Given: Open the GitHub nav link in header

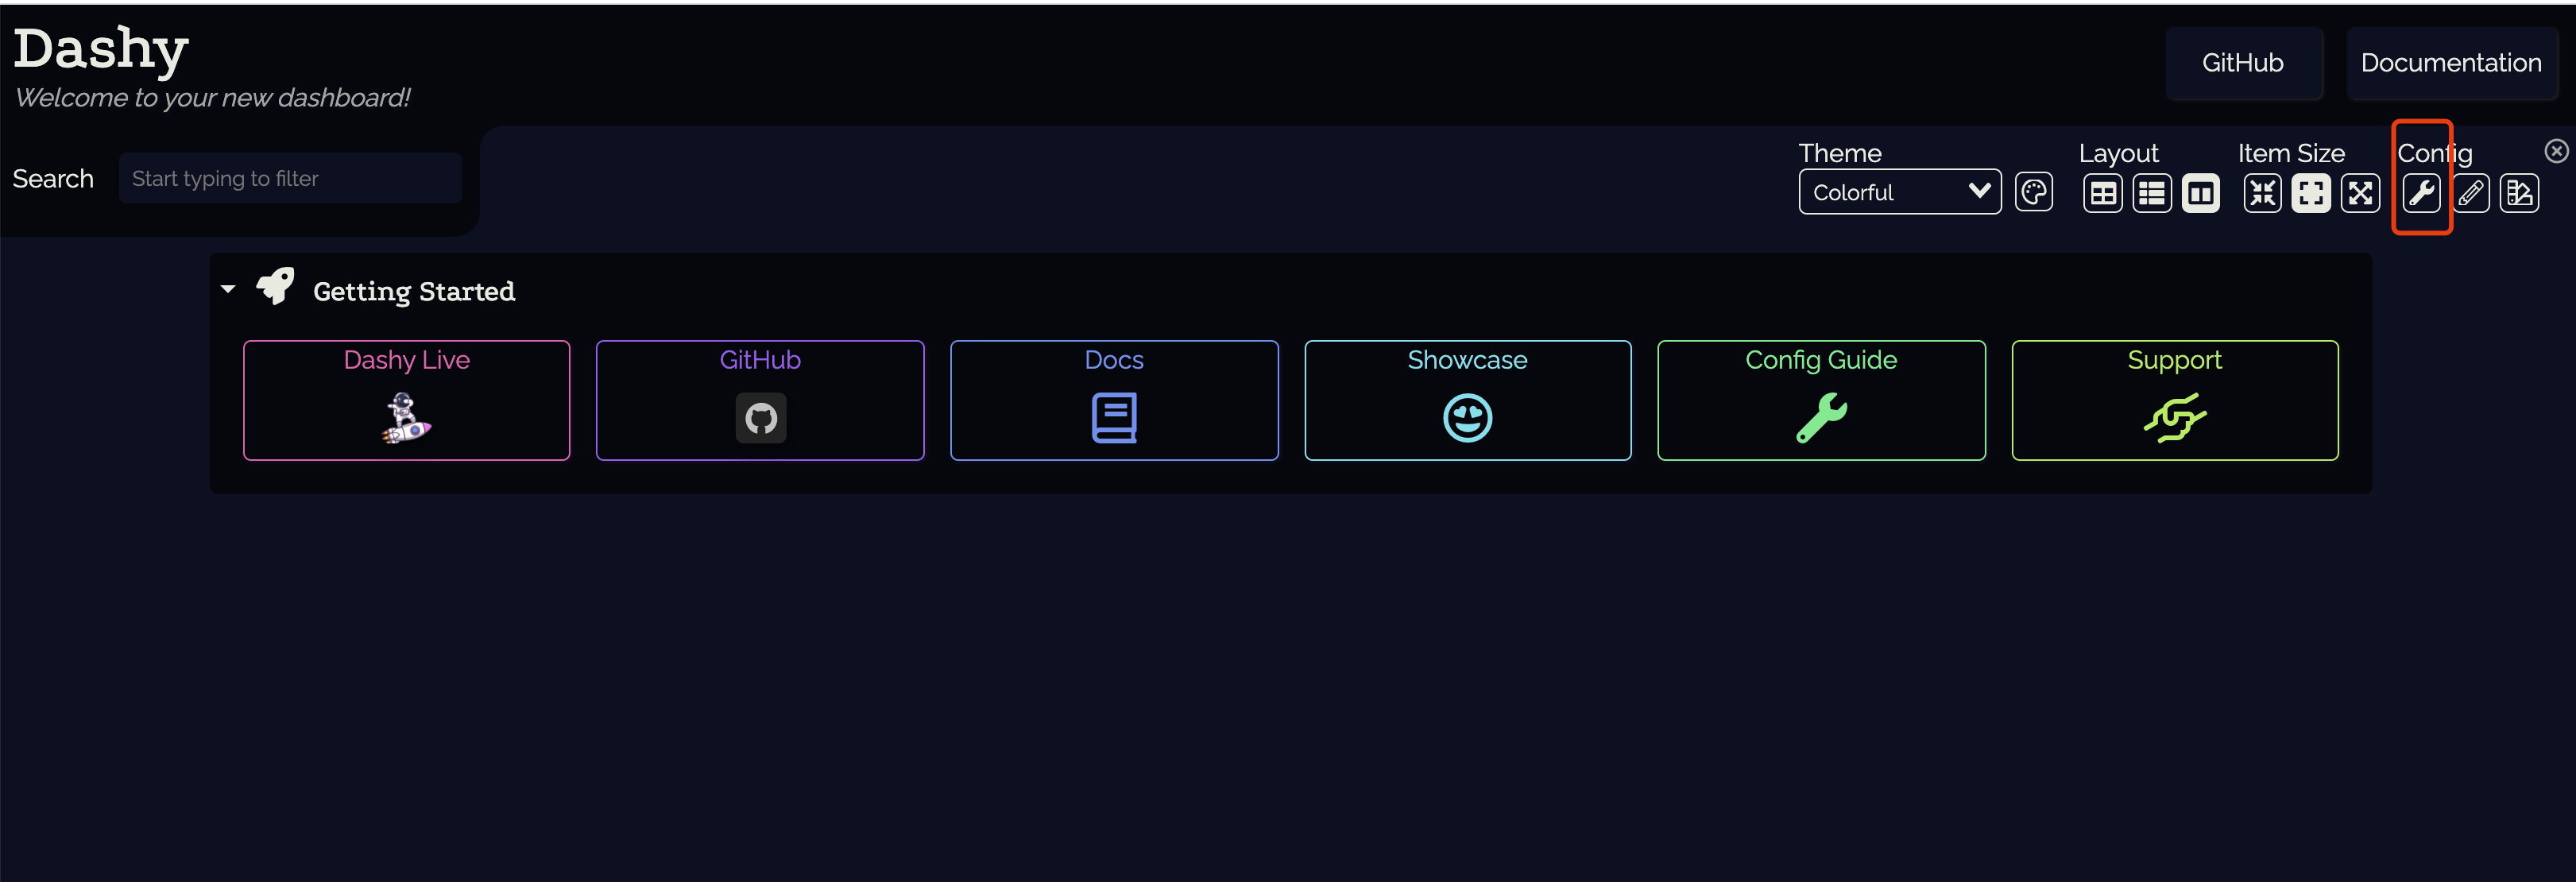Looking at the screenshot, I should tap(2242, 63).
